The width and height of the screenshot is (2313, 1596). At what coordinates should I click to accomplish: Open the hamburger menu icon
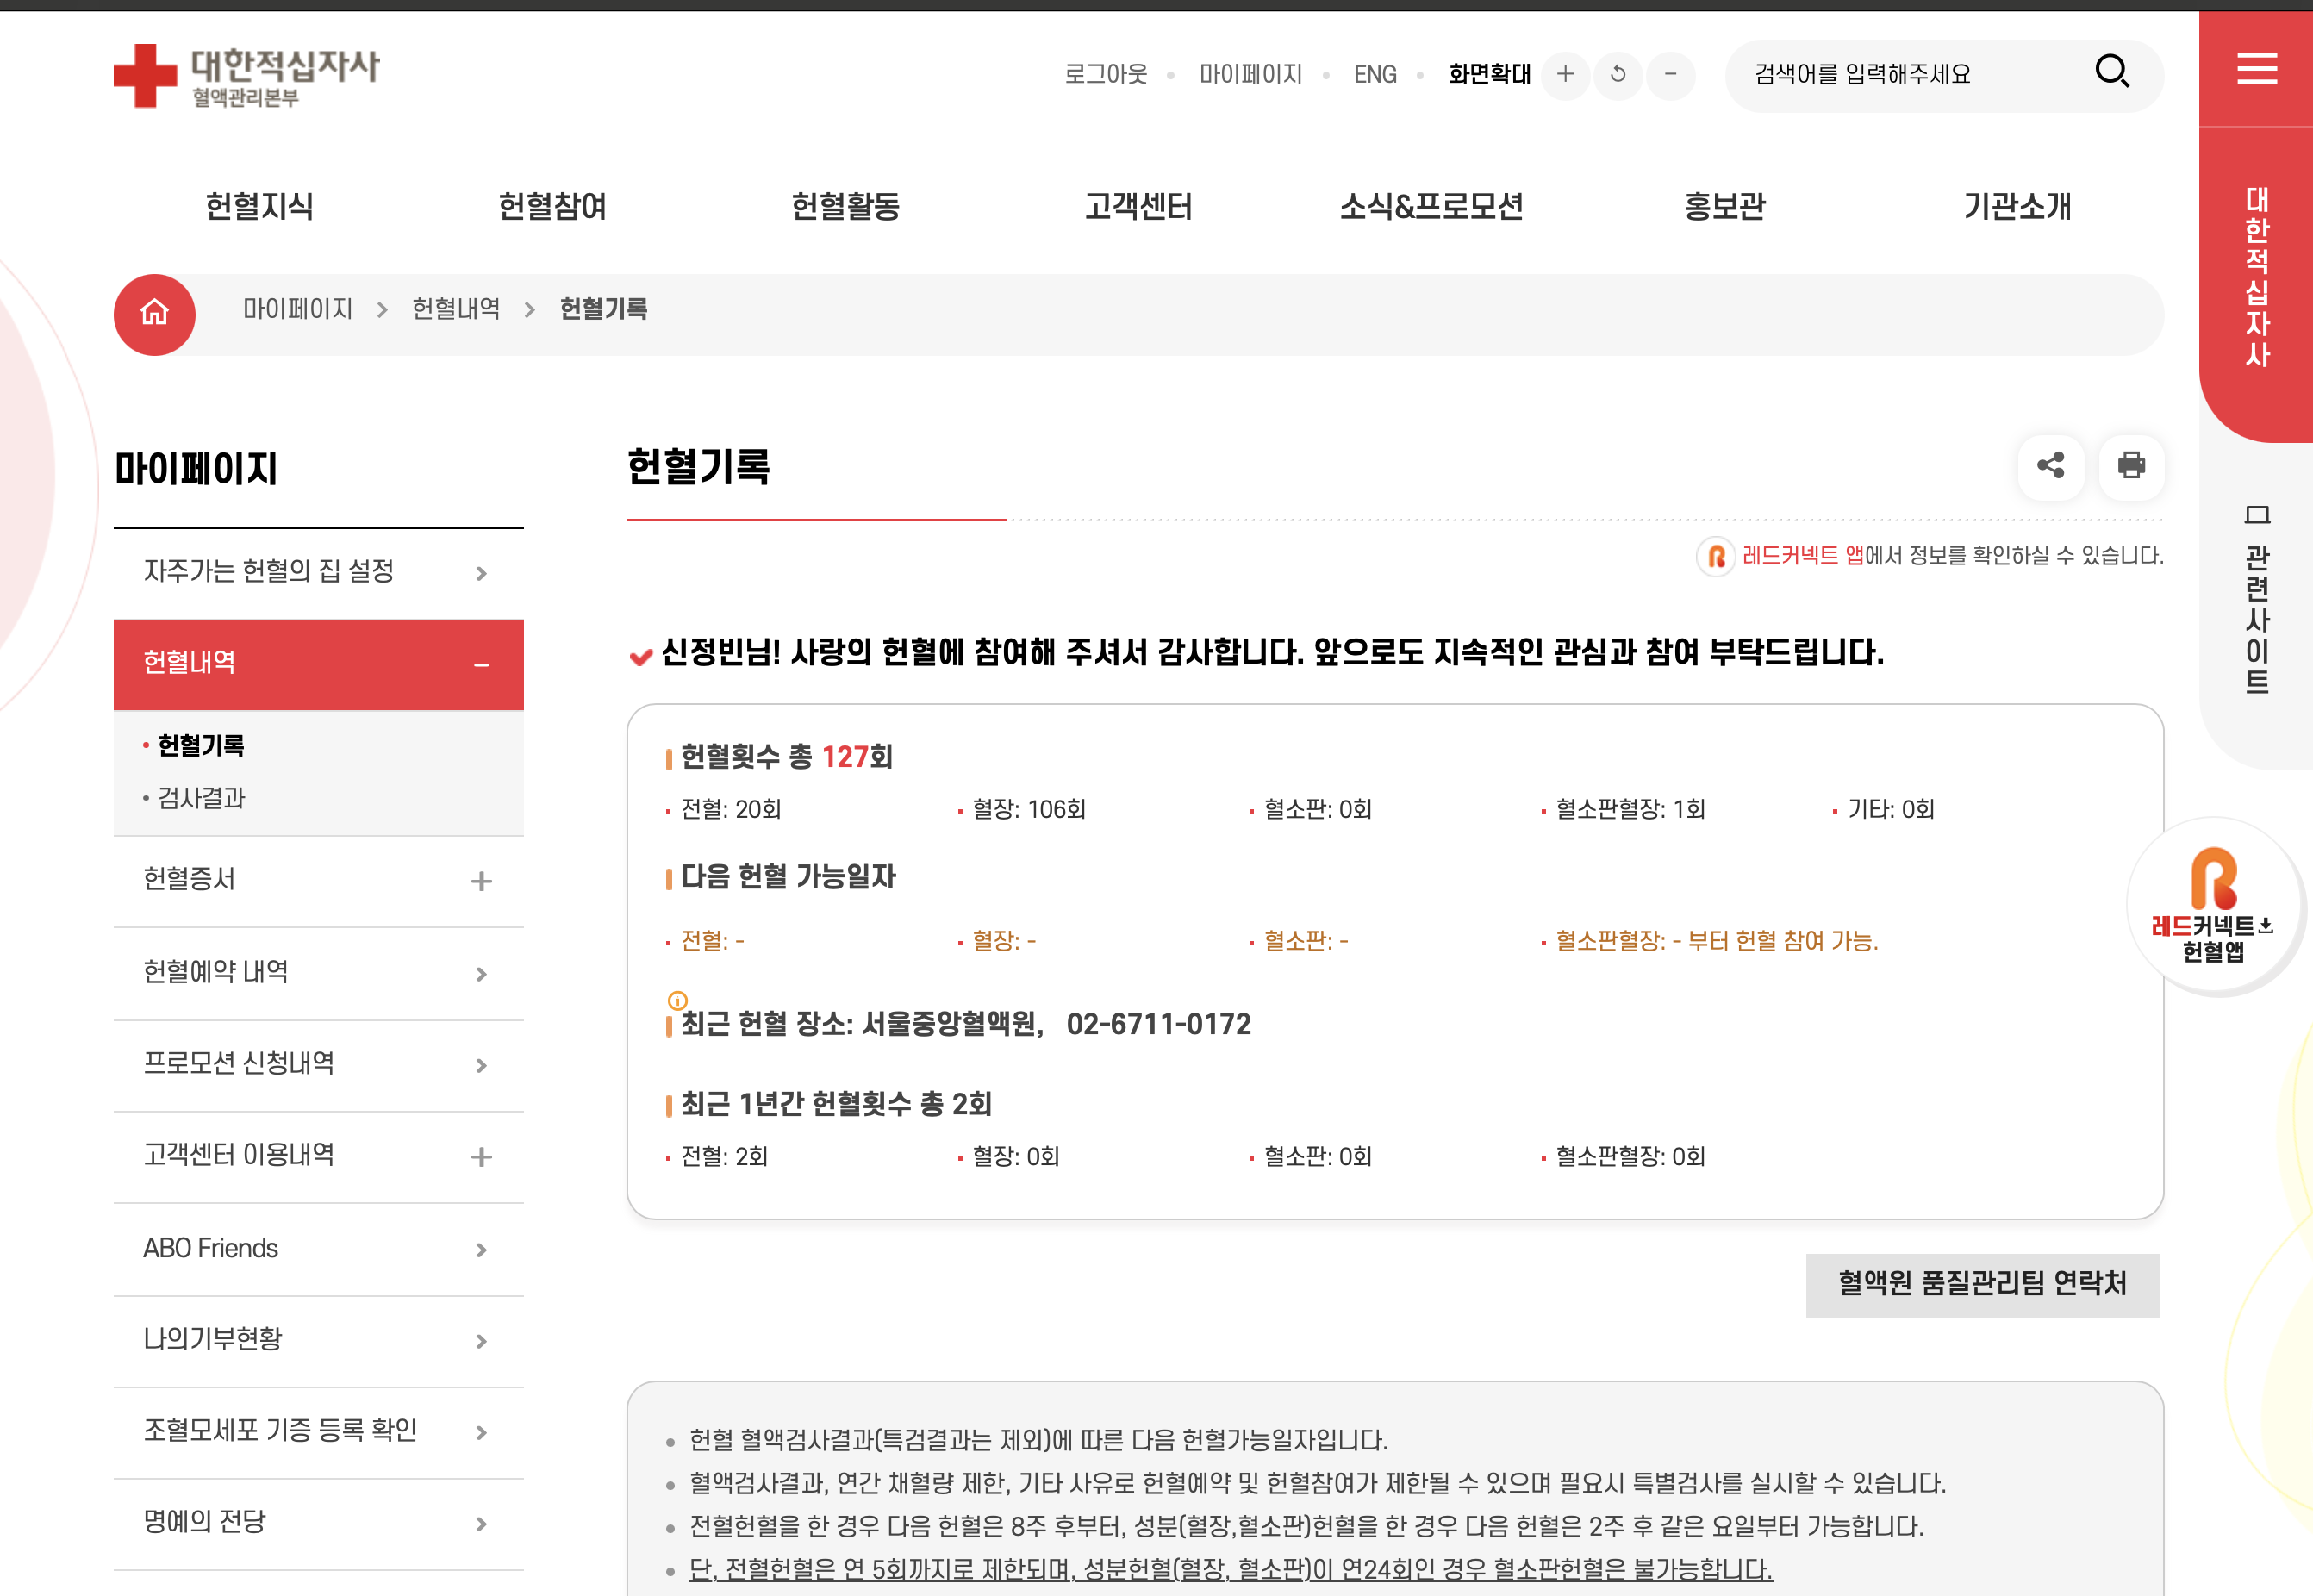point(2256,68)
